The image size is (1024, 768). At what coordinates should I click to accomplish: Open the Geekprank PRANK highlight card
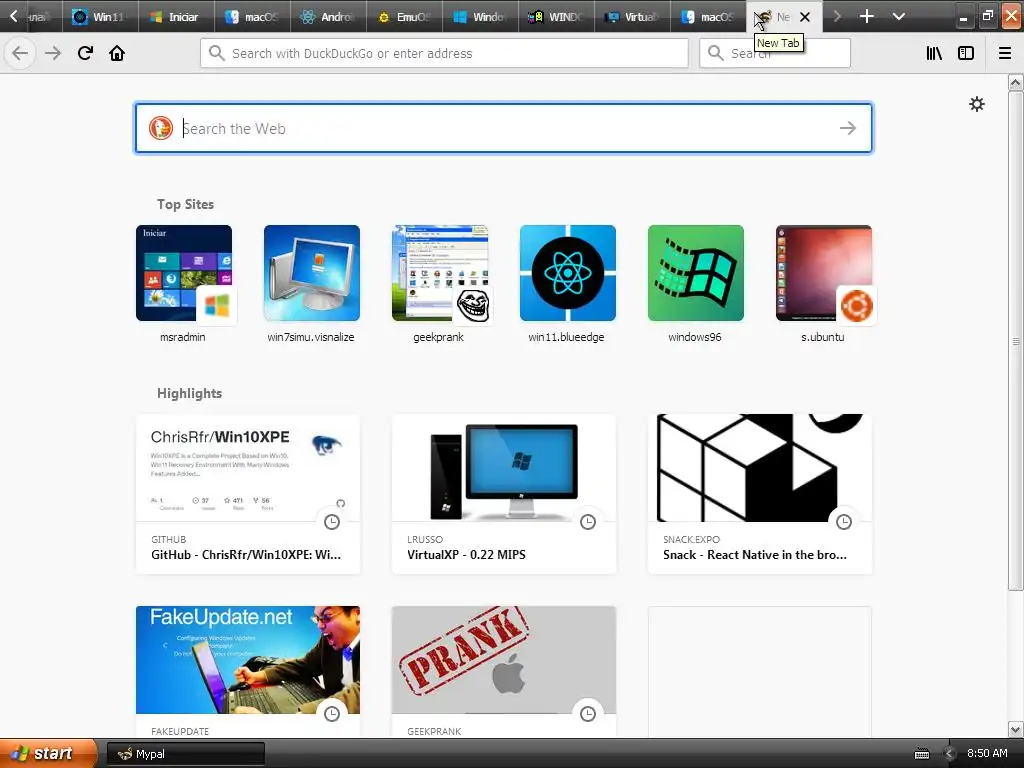[504, 671]
